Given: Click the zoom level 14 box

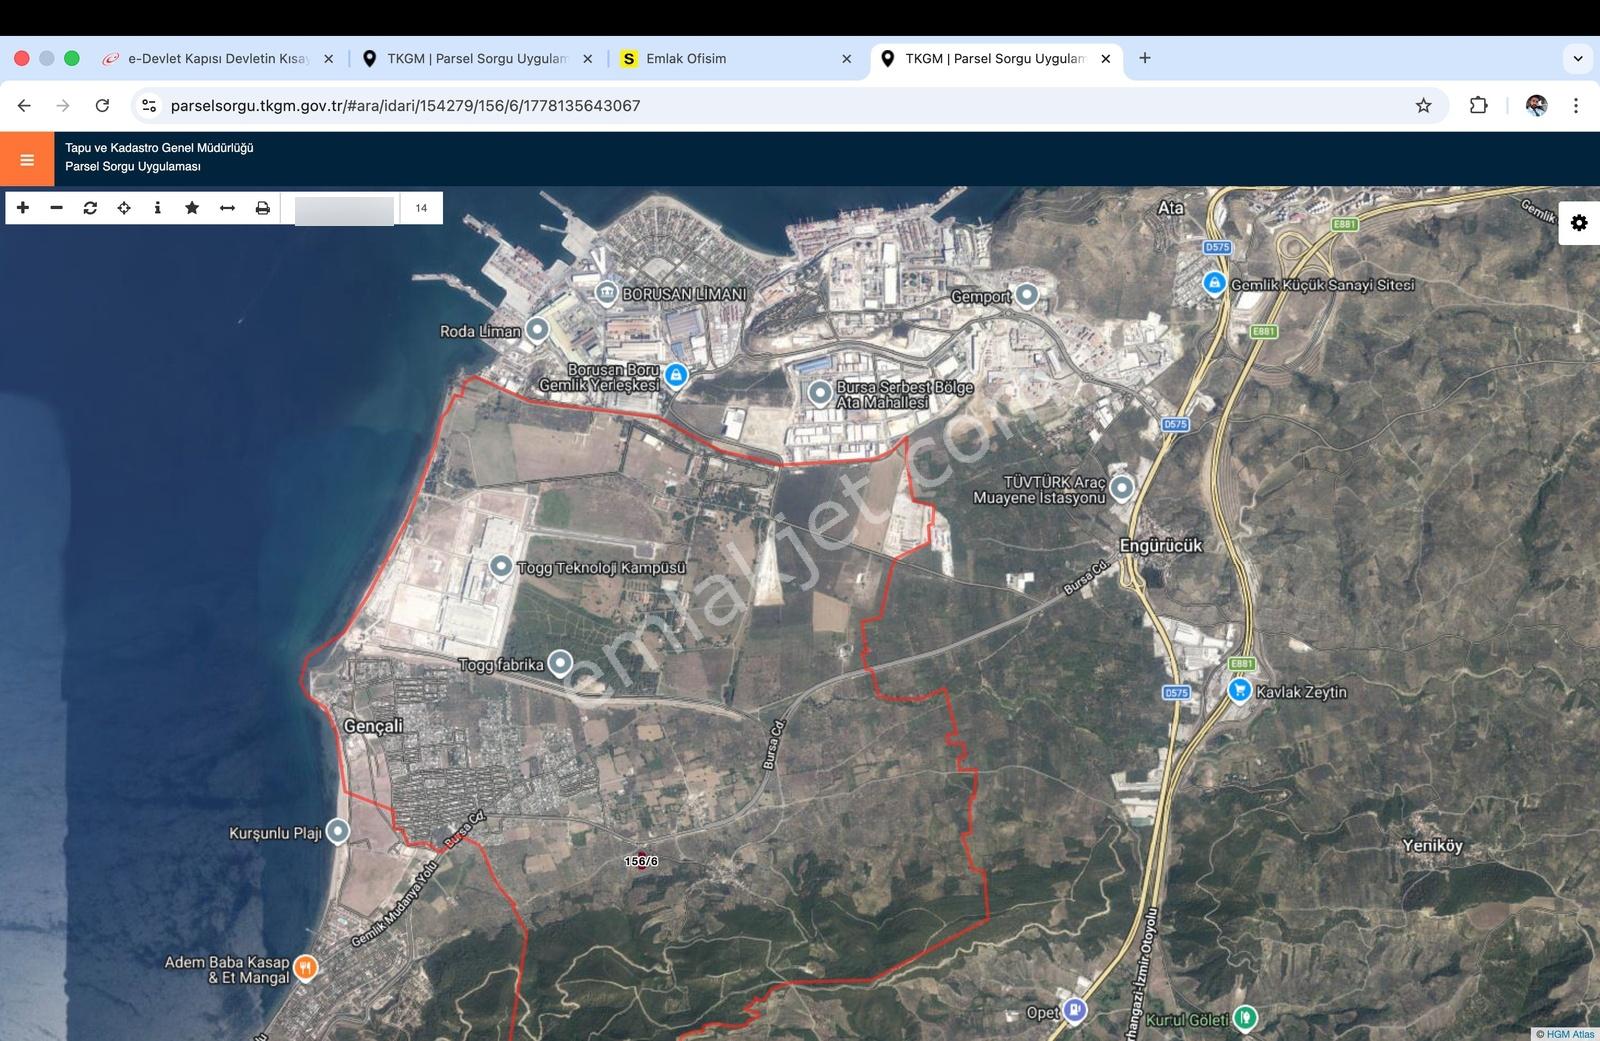Looking at the screenshot, I should click(421, 208).
